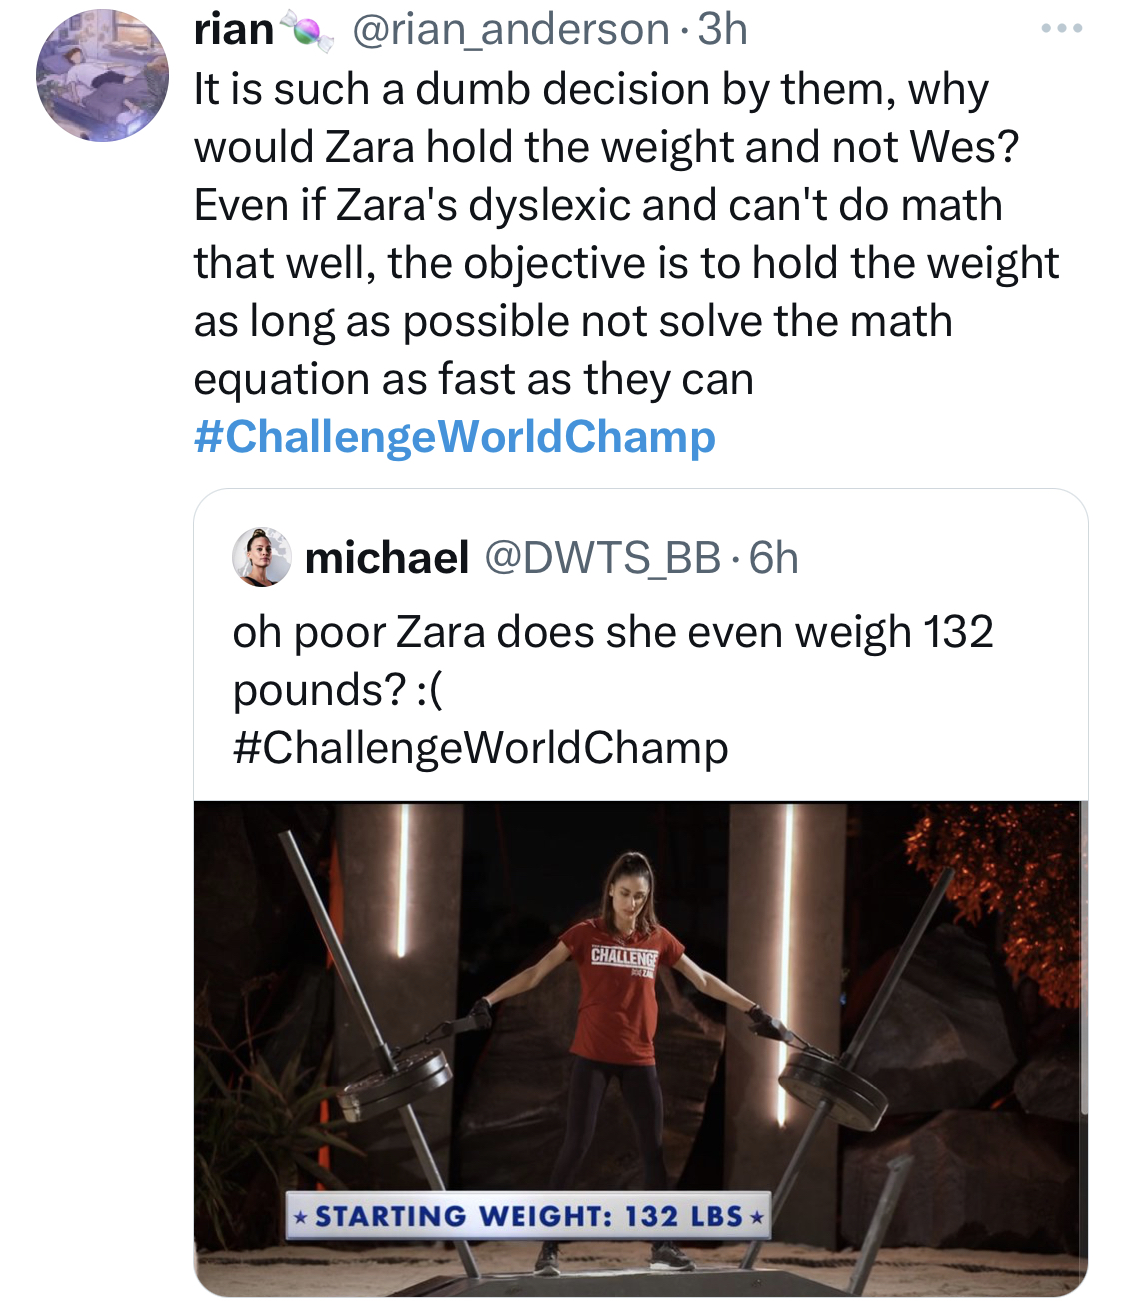Screen dimensions: 1125x1301
Task: Open the quoted tweet image of Zara
Action: [640, 1049]
